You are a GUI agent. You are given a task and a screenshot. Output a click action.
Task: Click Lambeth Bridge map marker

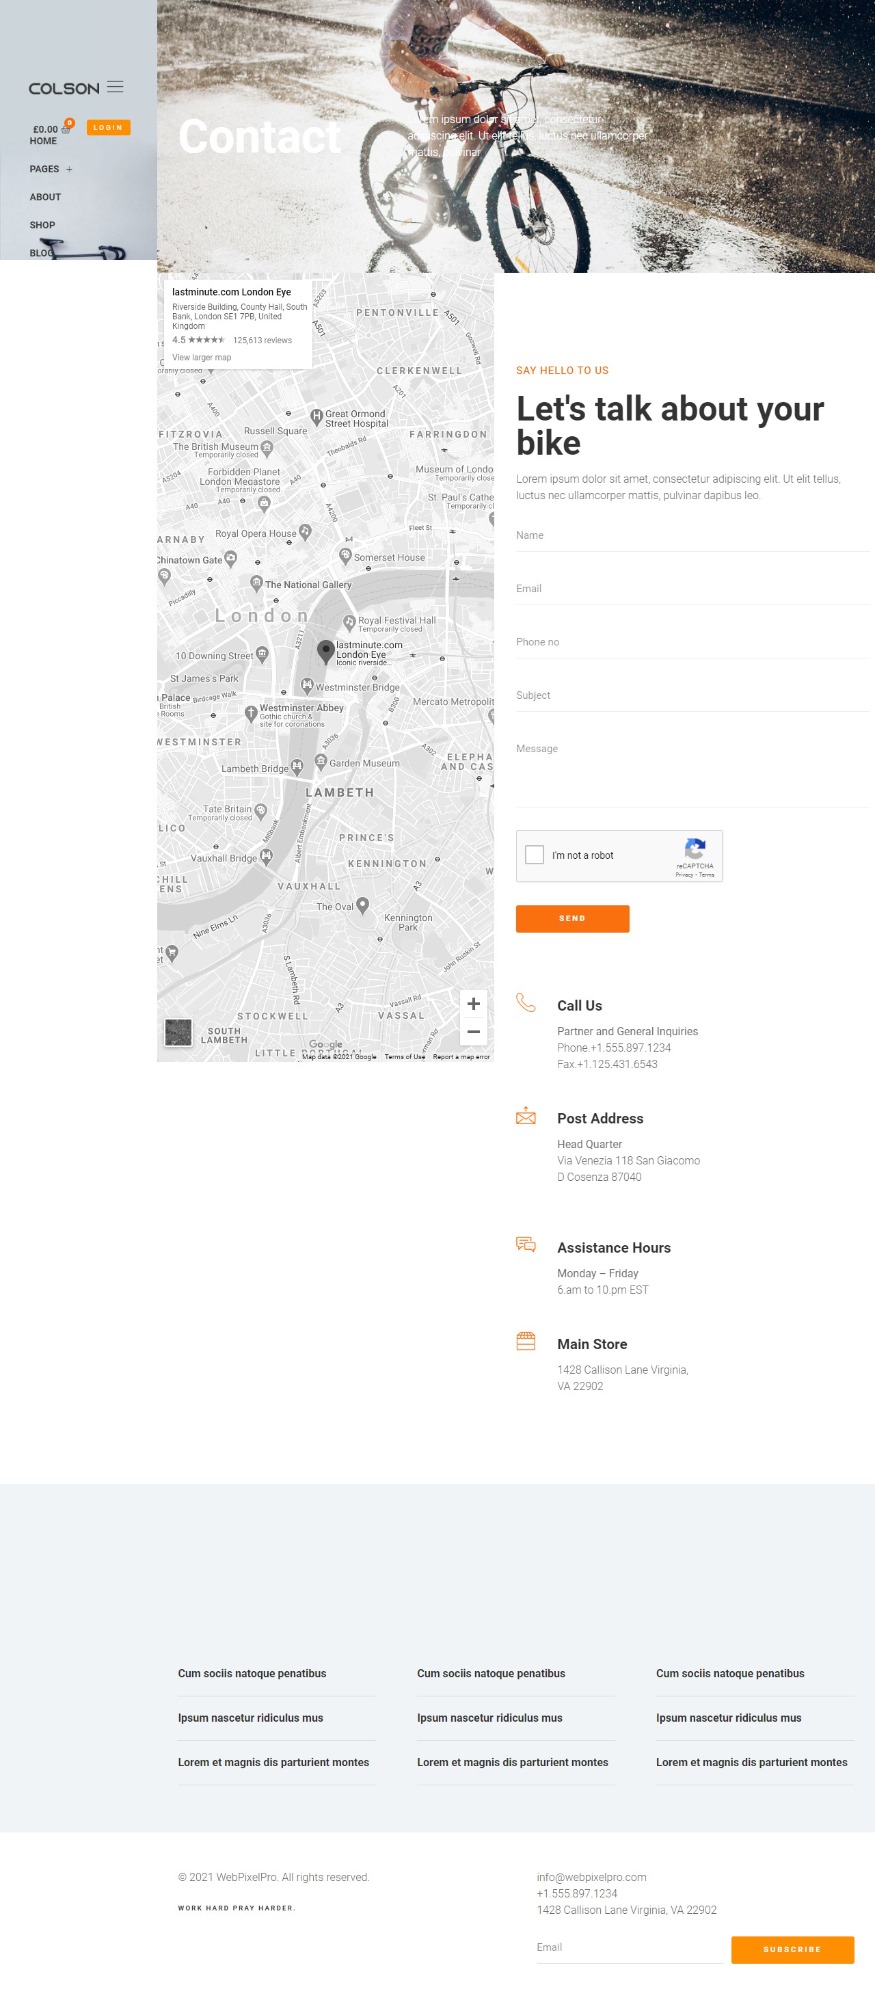pyautogui.click(x=297, y=768)
